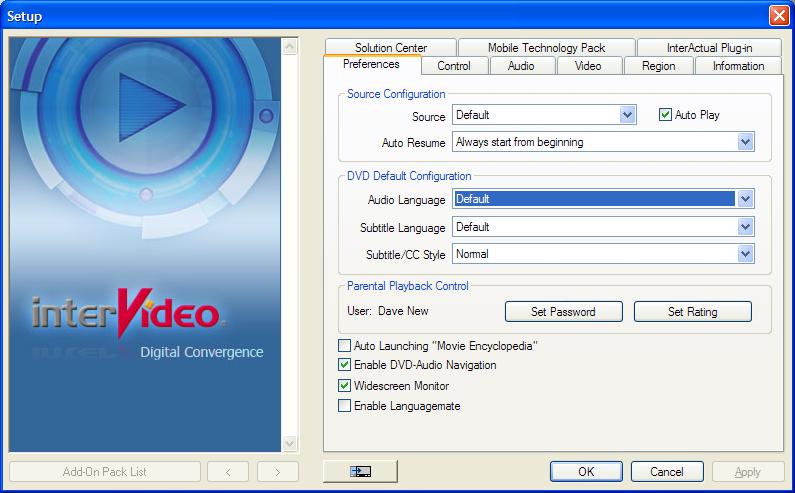Viewport: 795px width, 493px height.
Task: Click Cancel to discard changes
Action: [x=667, y=472]
